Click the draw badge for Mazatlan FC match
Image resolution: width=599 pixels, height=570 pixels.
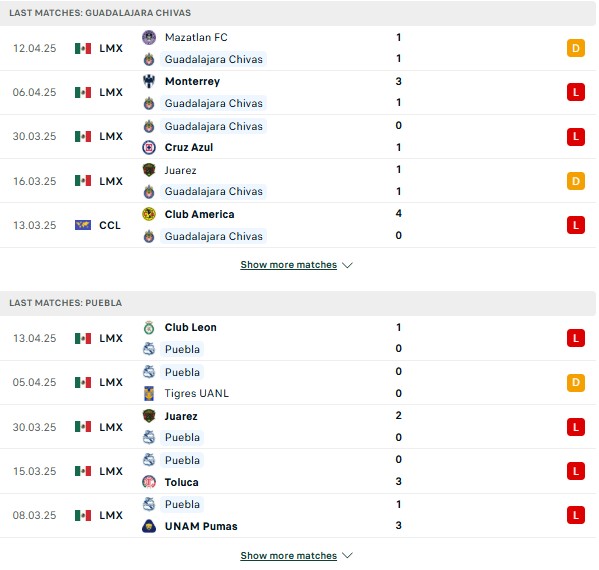(576, 49)
